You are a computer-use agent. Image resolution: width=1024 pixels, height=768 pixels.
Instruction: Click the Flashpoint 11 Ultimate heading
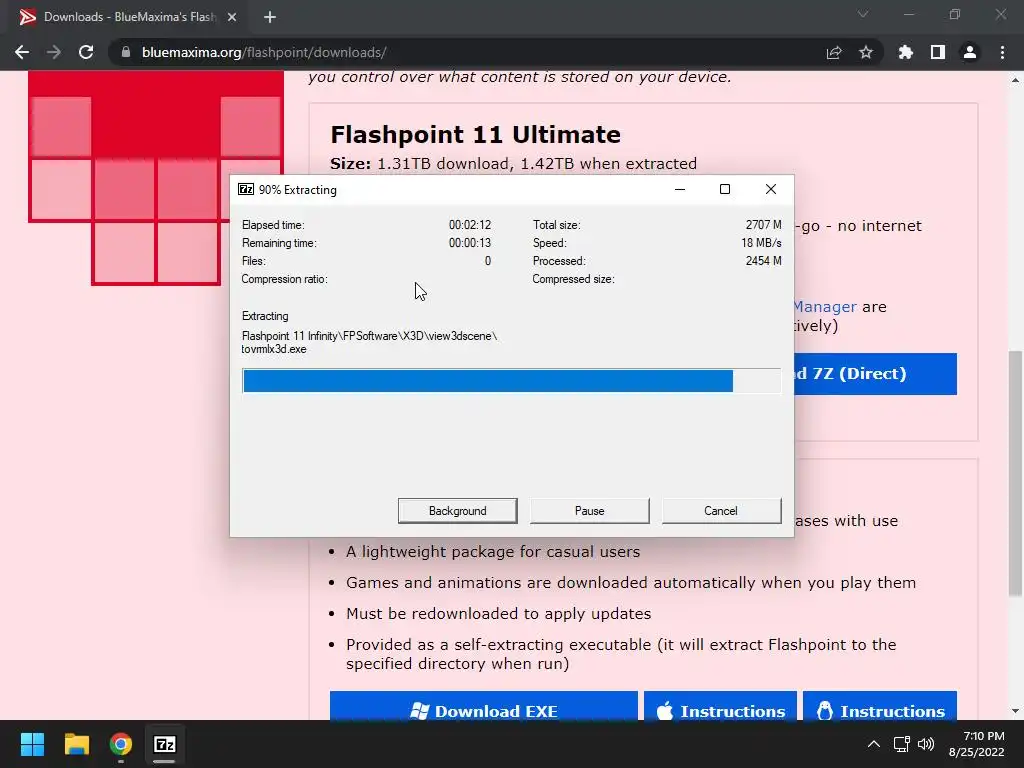[x=475, y=135]
